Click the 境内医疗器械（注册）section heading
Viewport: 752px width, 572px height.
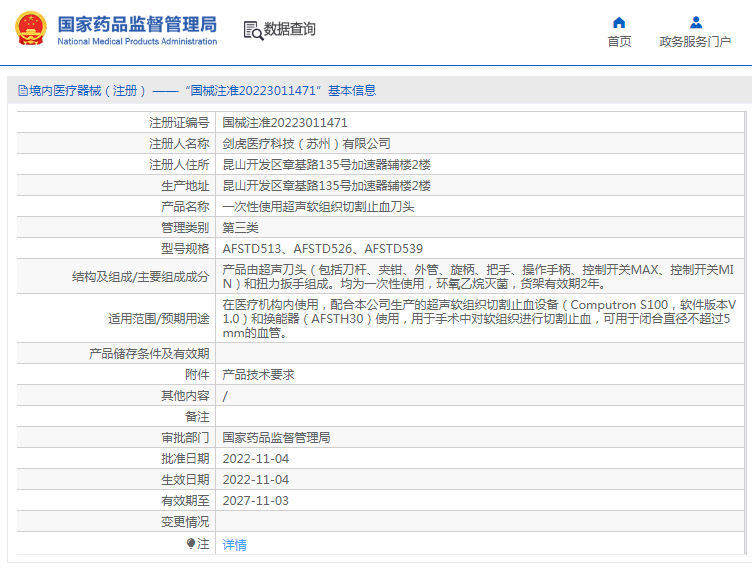pyautogui.click(x=197, y=91)
